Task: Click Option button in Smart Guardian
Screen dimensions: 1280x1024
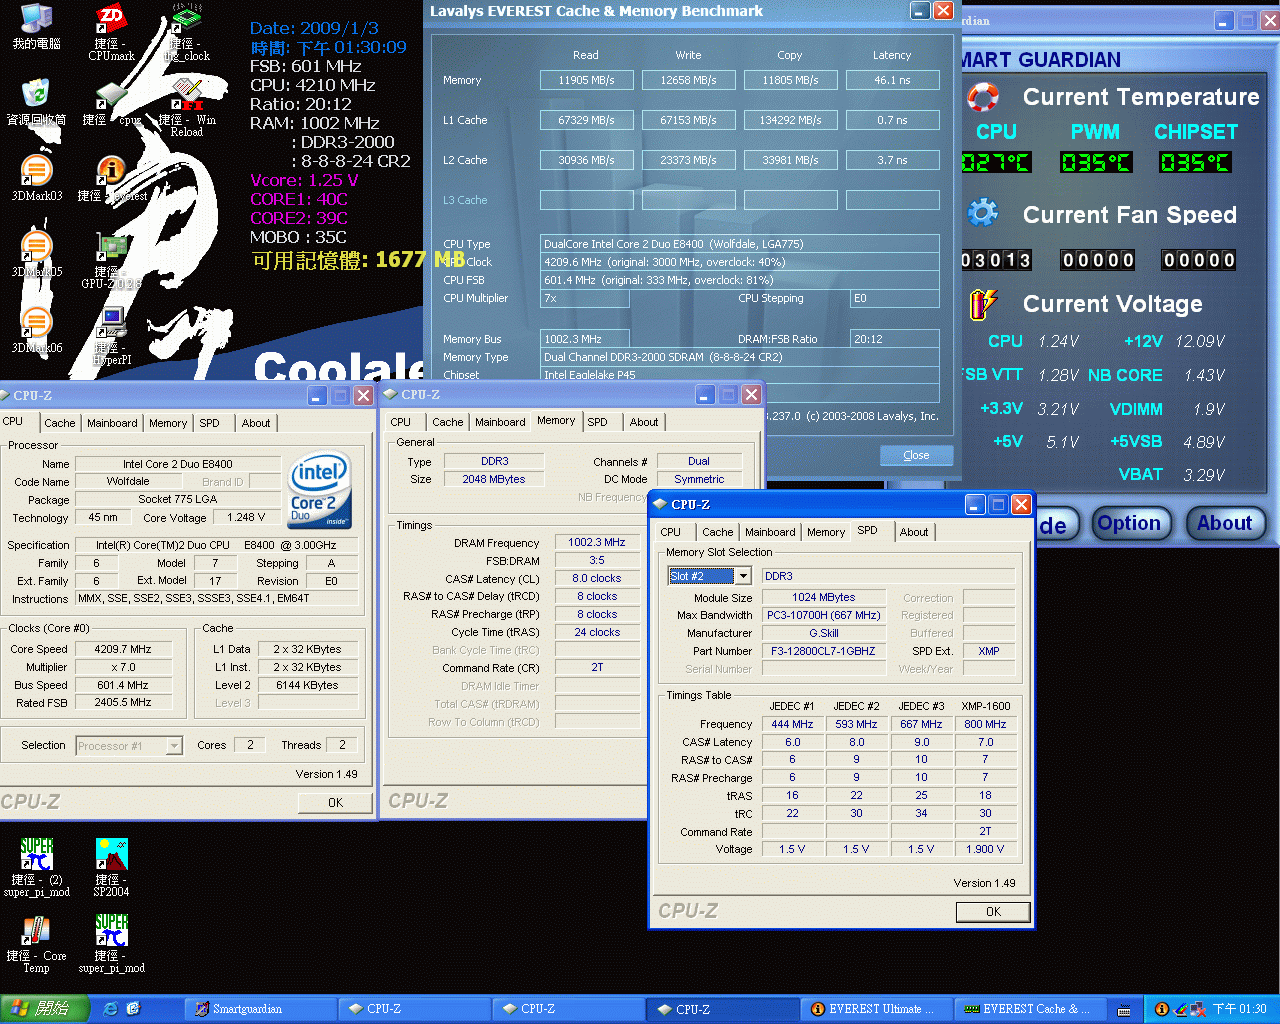Action: pyautogui.click(x=1129, y=523)
